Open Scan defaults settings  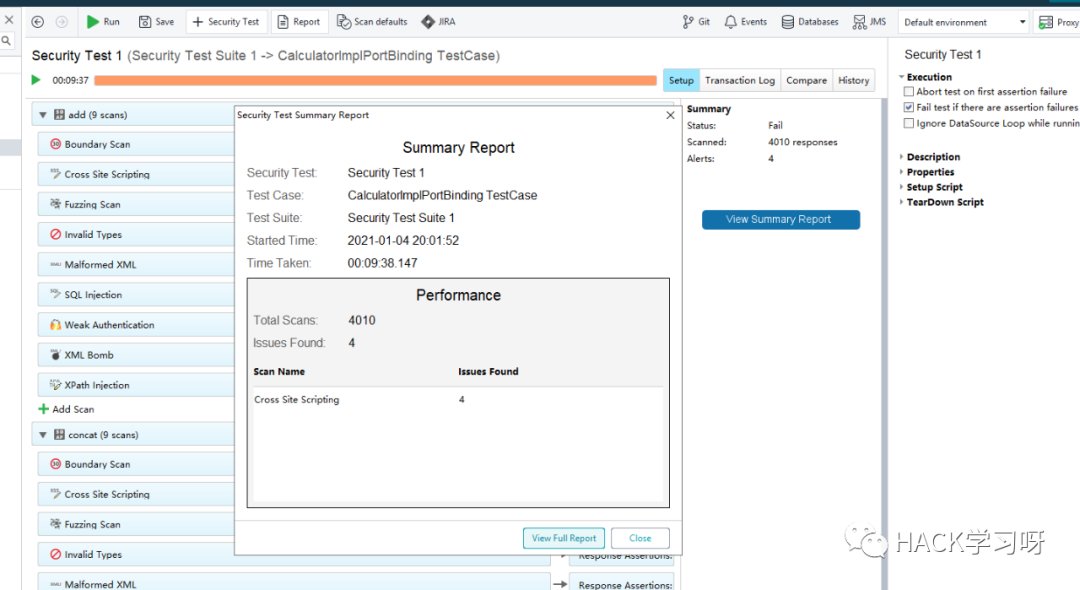click(x=372, y=22)
